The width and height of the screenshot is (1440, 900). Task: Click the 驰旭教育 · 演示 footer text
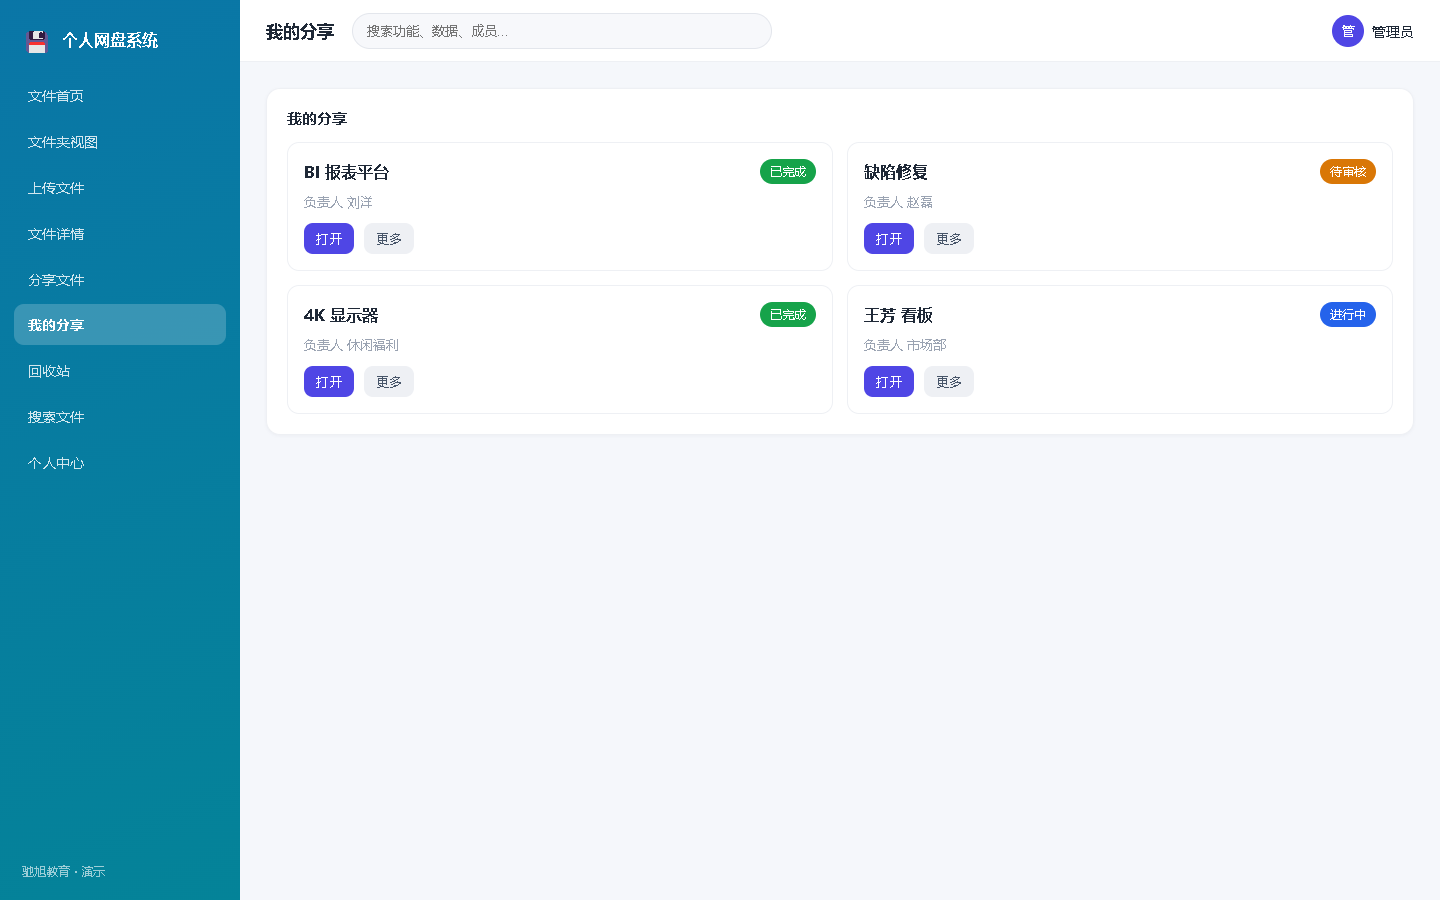[x=64, y=872]
